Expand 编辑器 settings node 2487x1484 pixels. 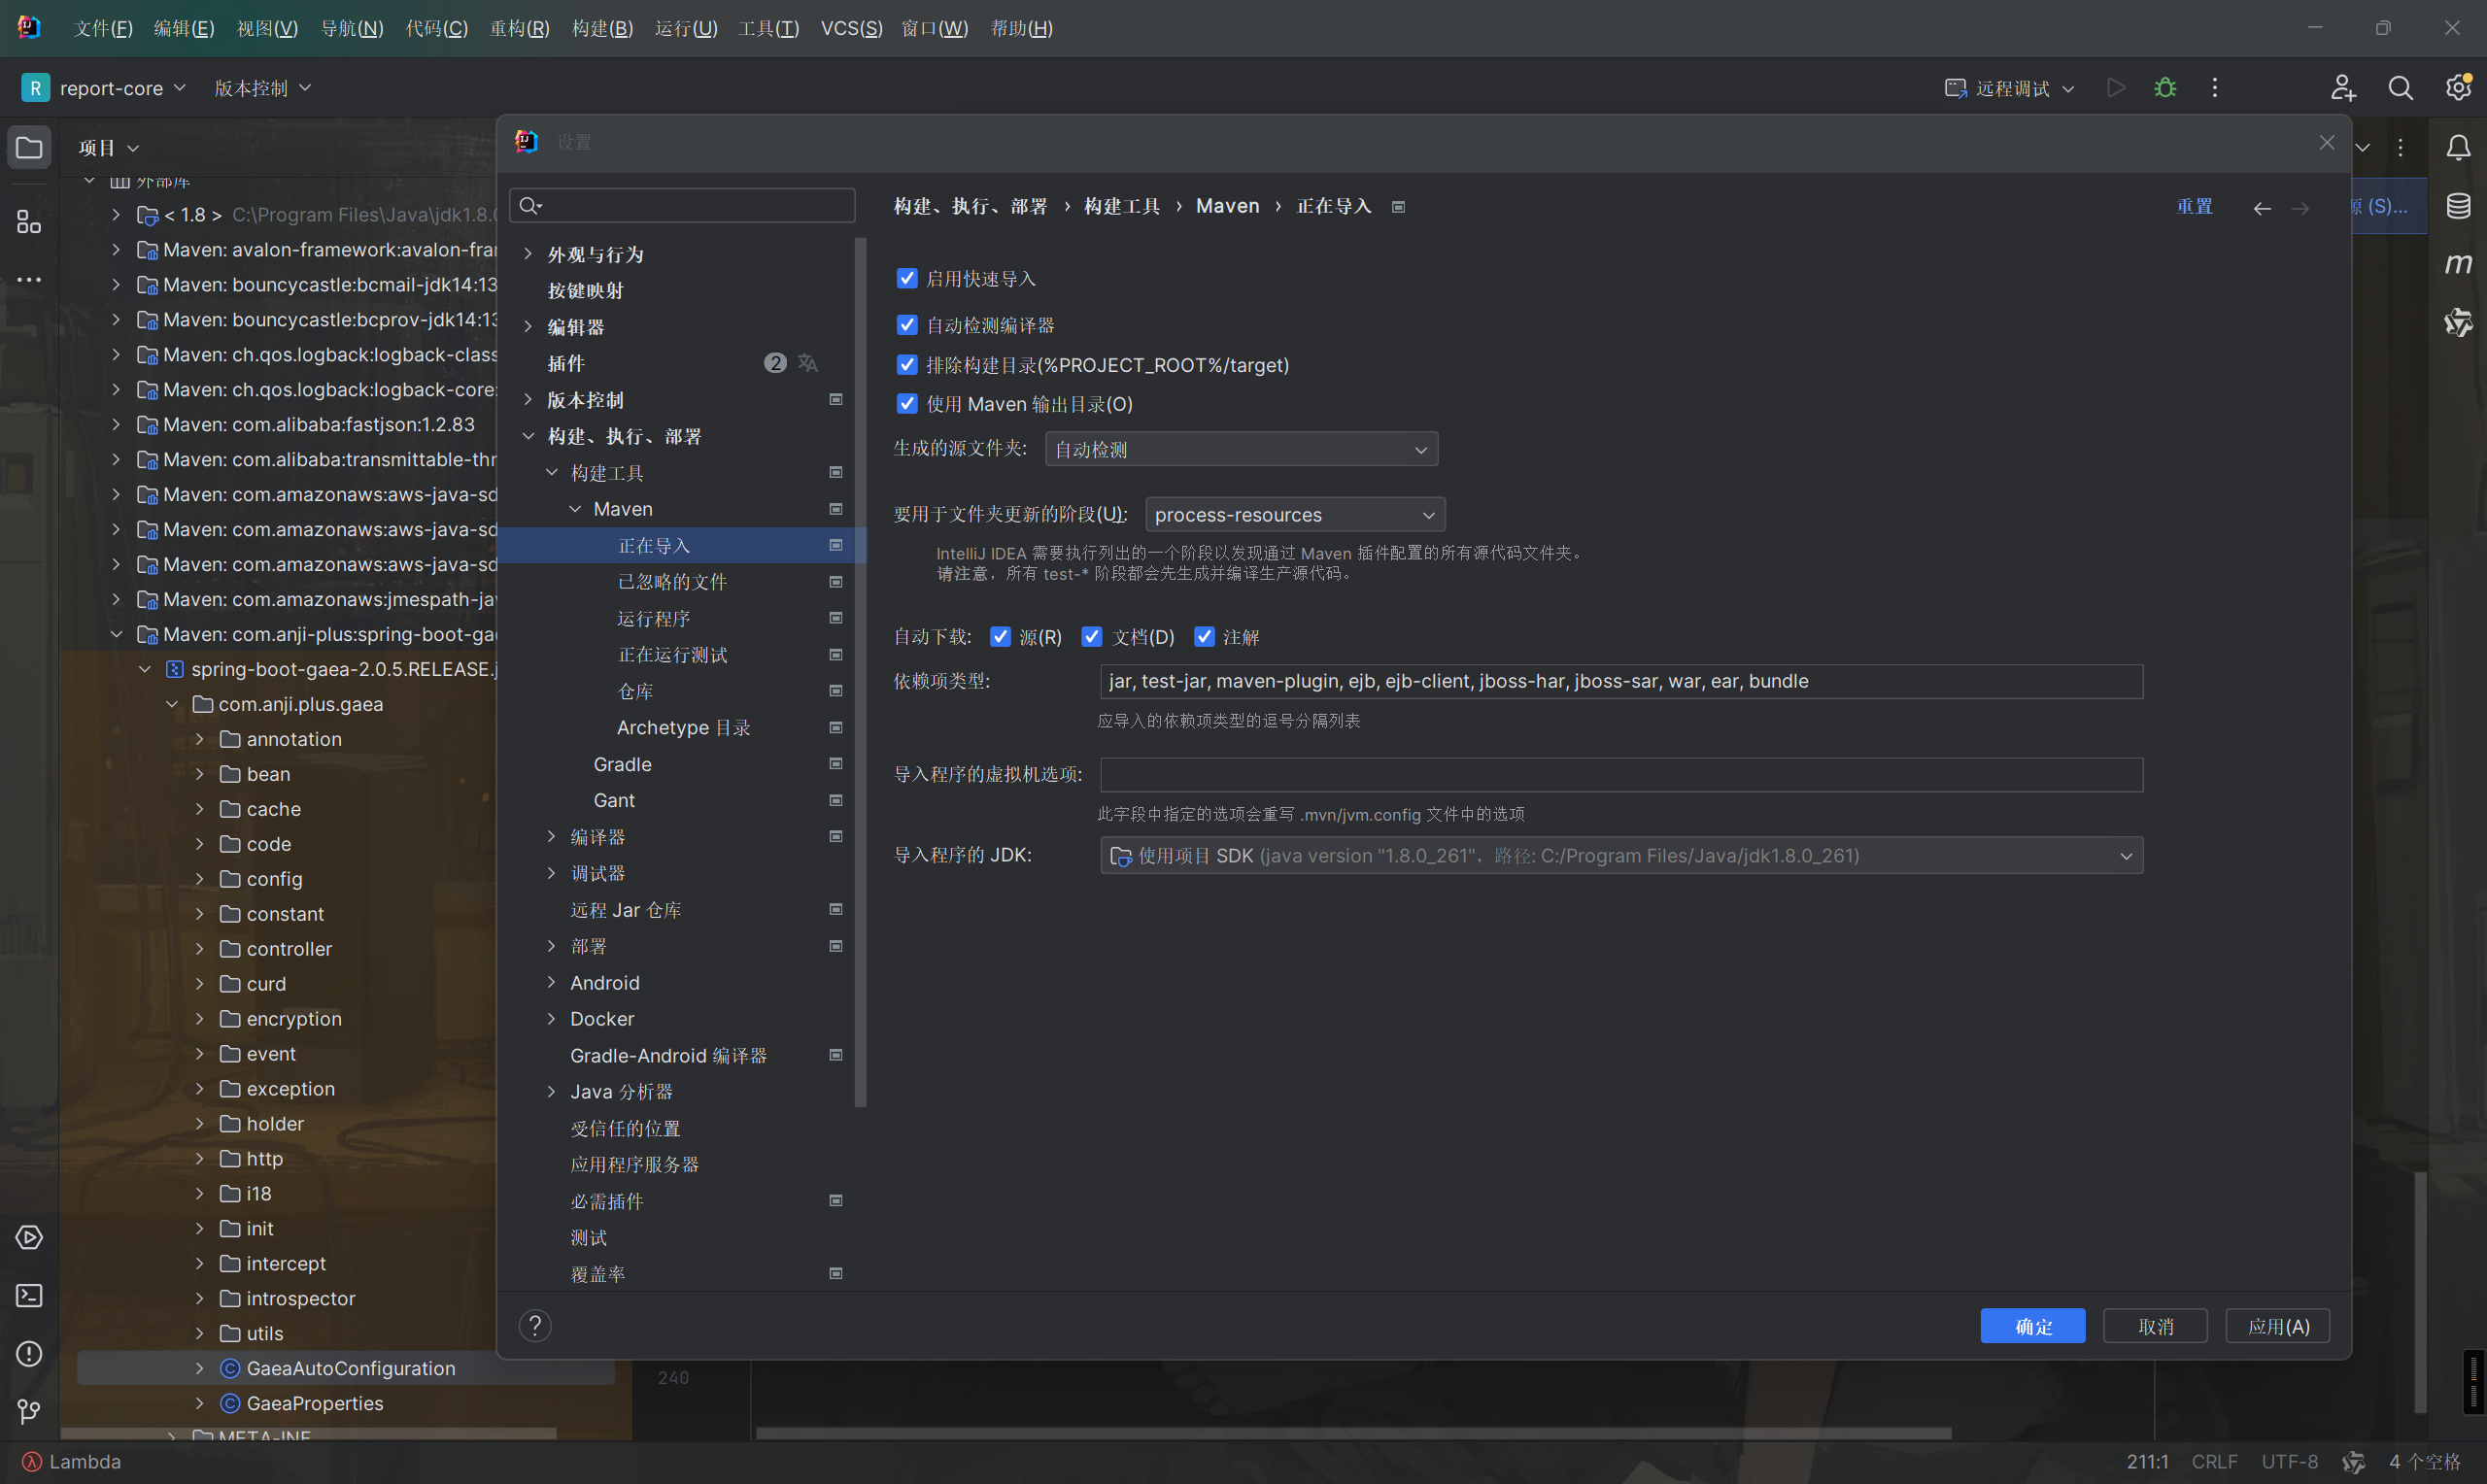tap(528, 327)
